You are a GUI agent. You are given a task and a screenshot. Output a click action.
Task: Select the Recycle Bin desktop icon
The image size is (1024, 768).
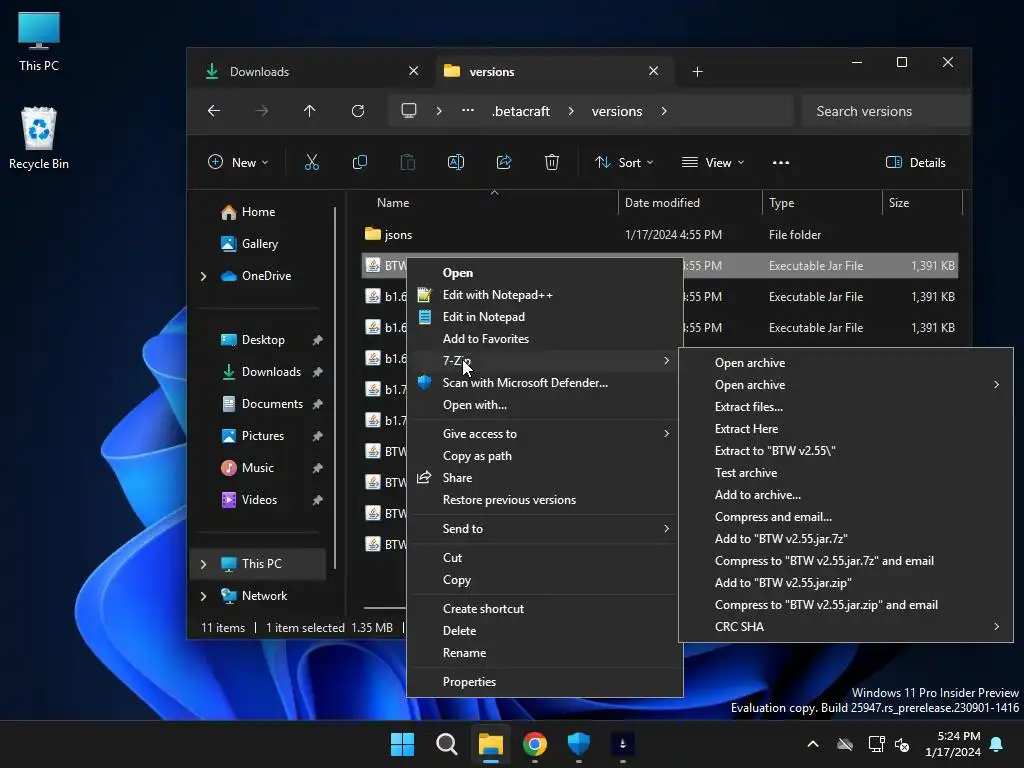click(x=39, y=138)
